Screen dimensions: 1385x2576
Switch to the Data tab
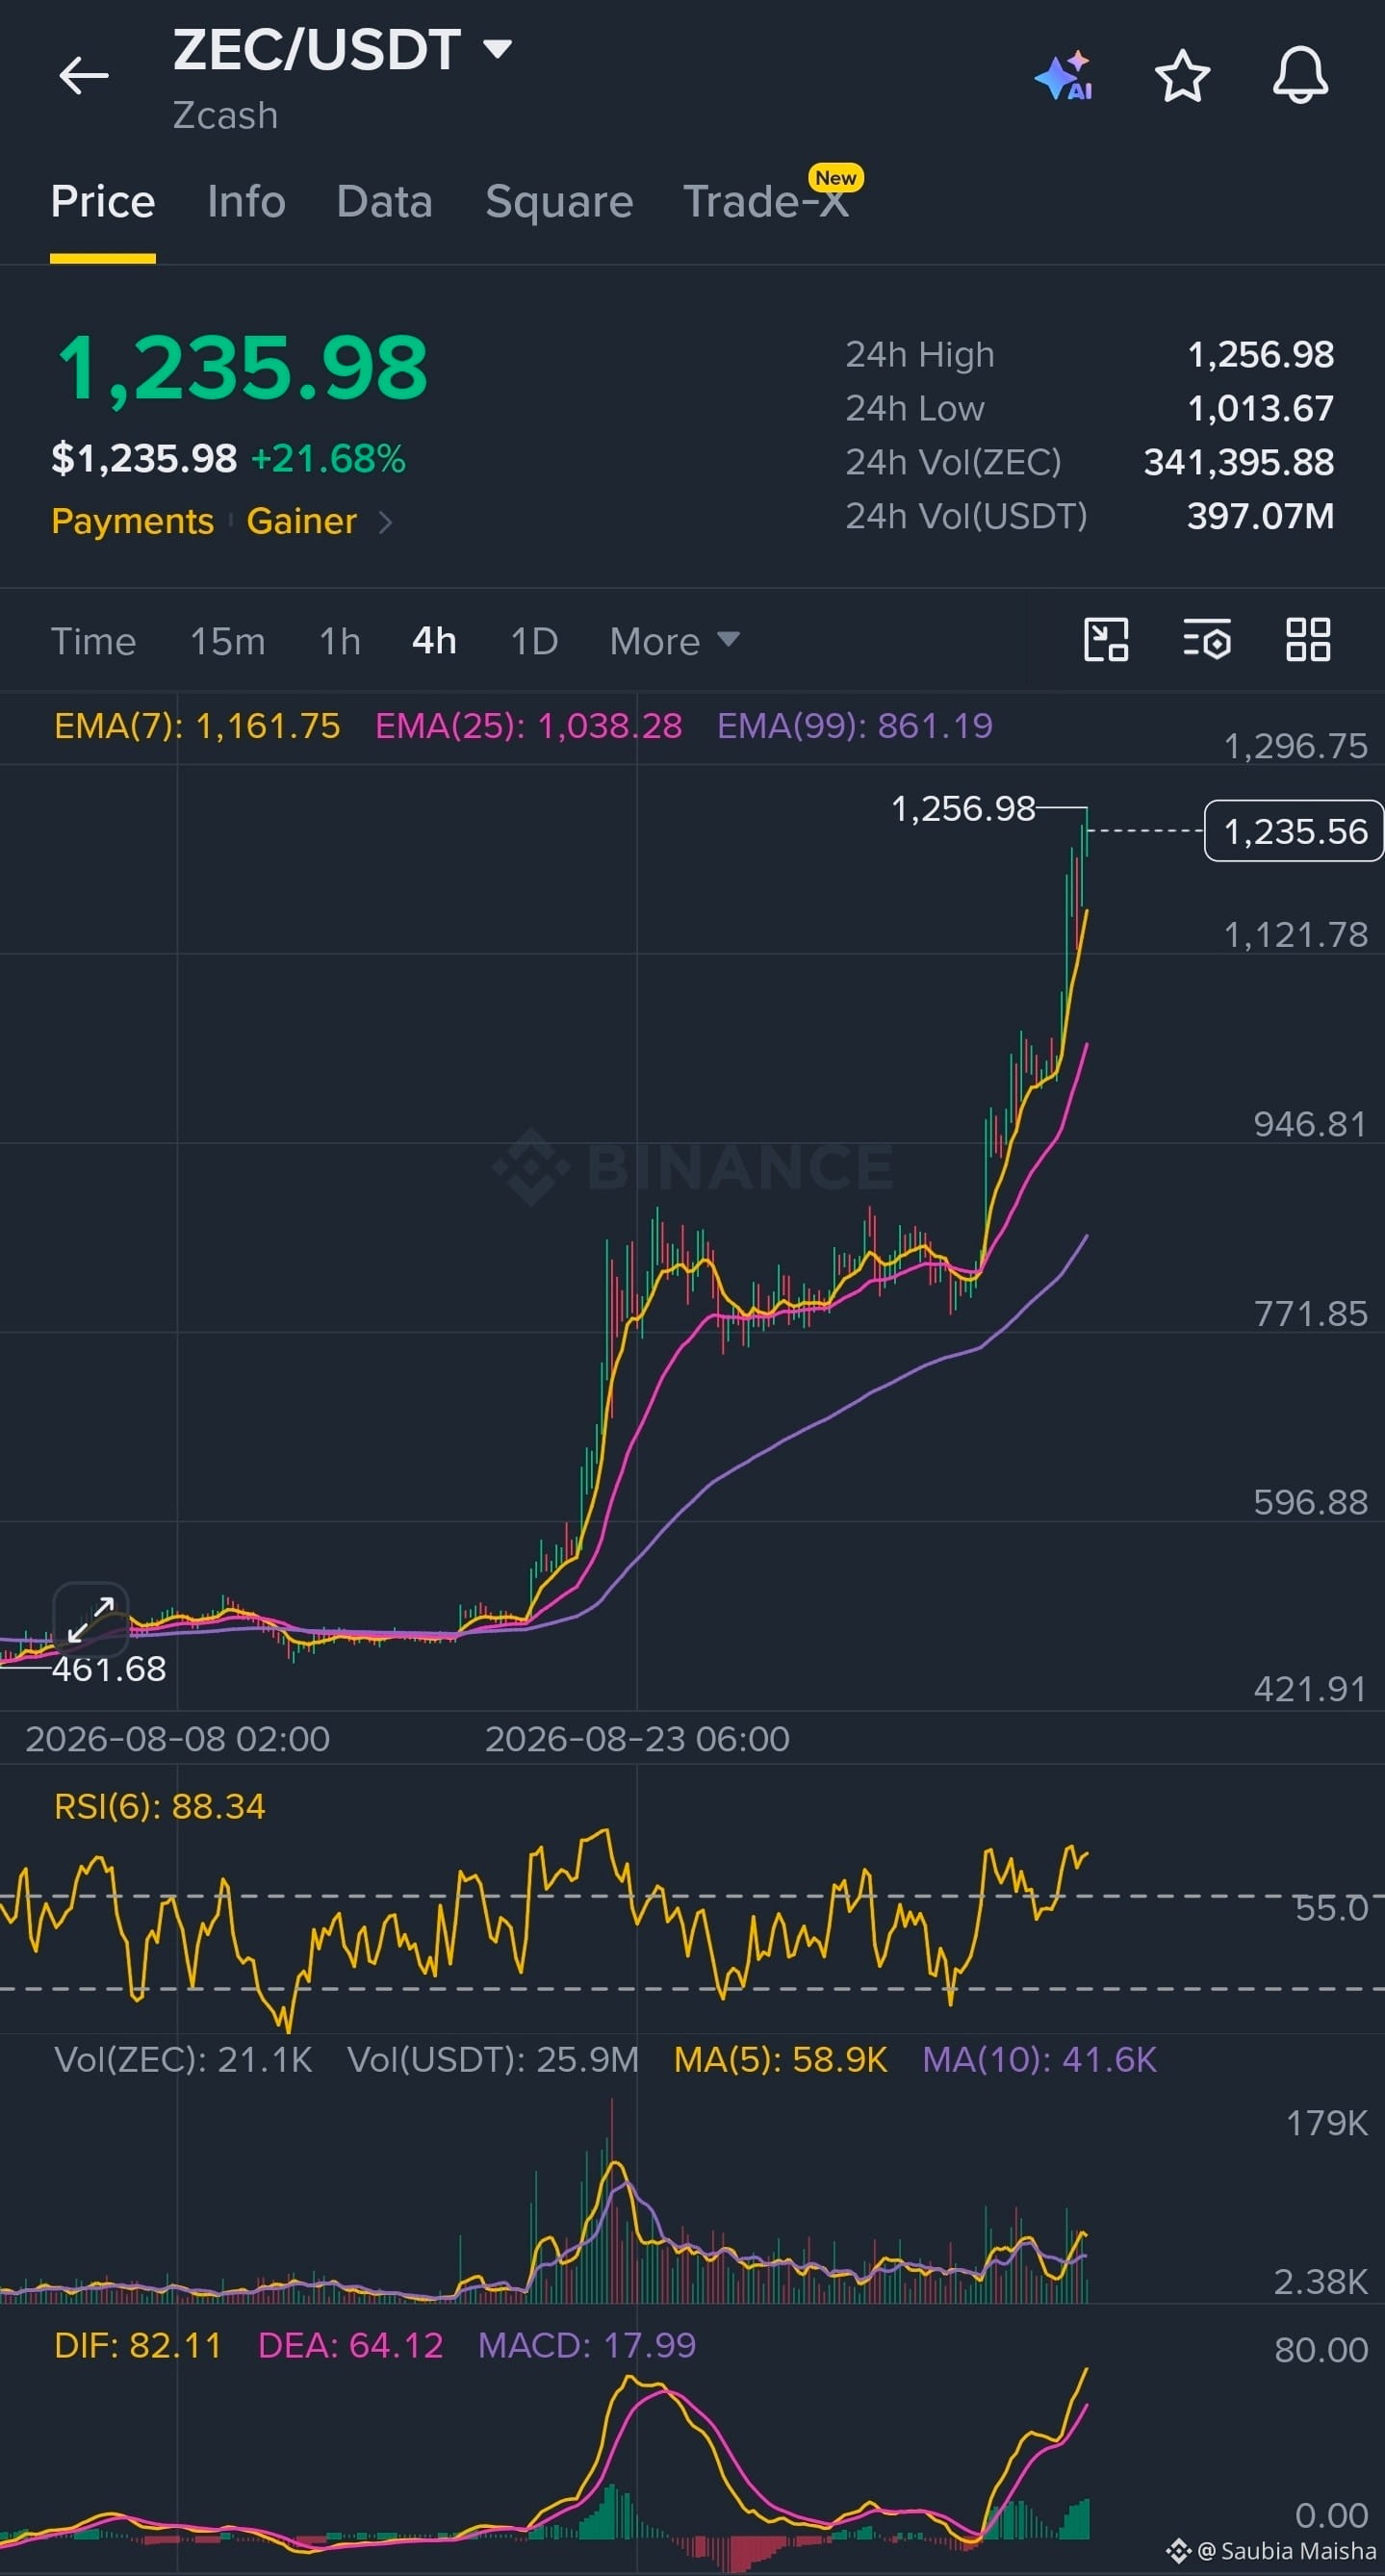pyautogui.click(x=384, y=202)
